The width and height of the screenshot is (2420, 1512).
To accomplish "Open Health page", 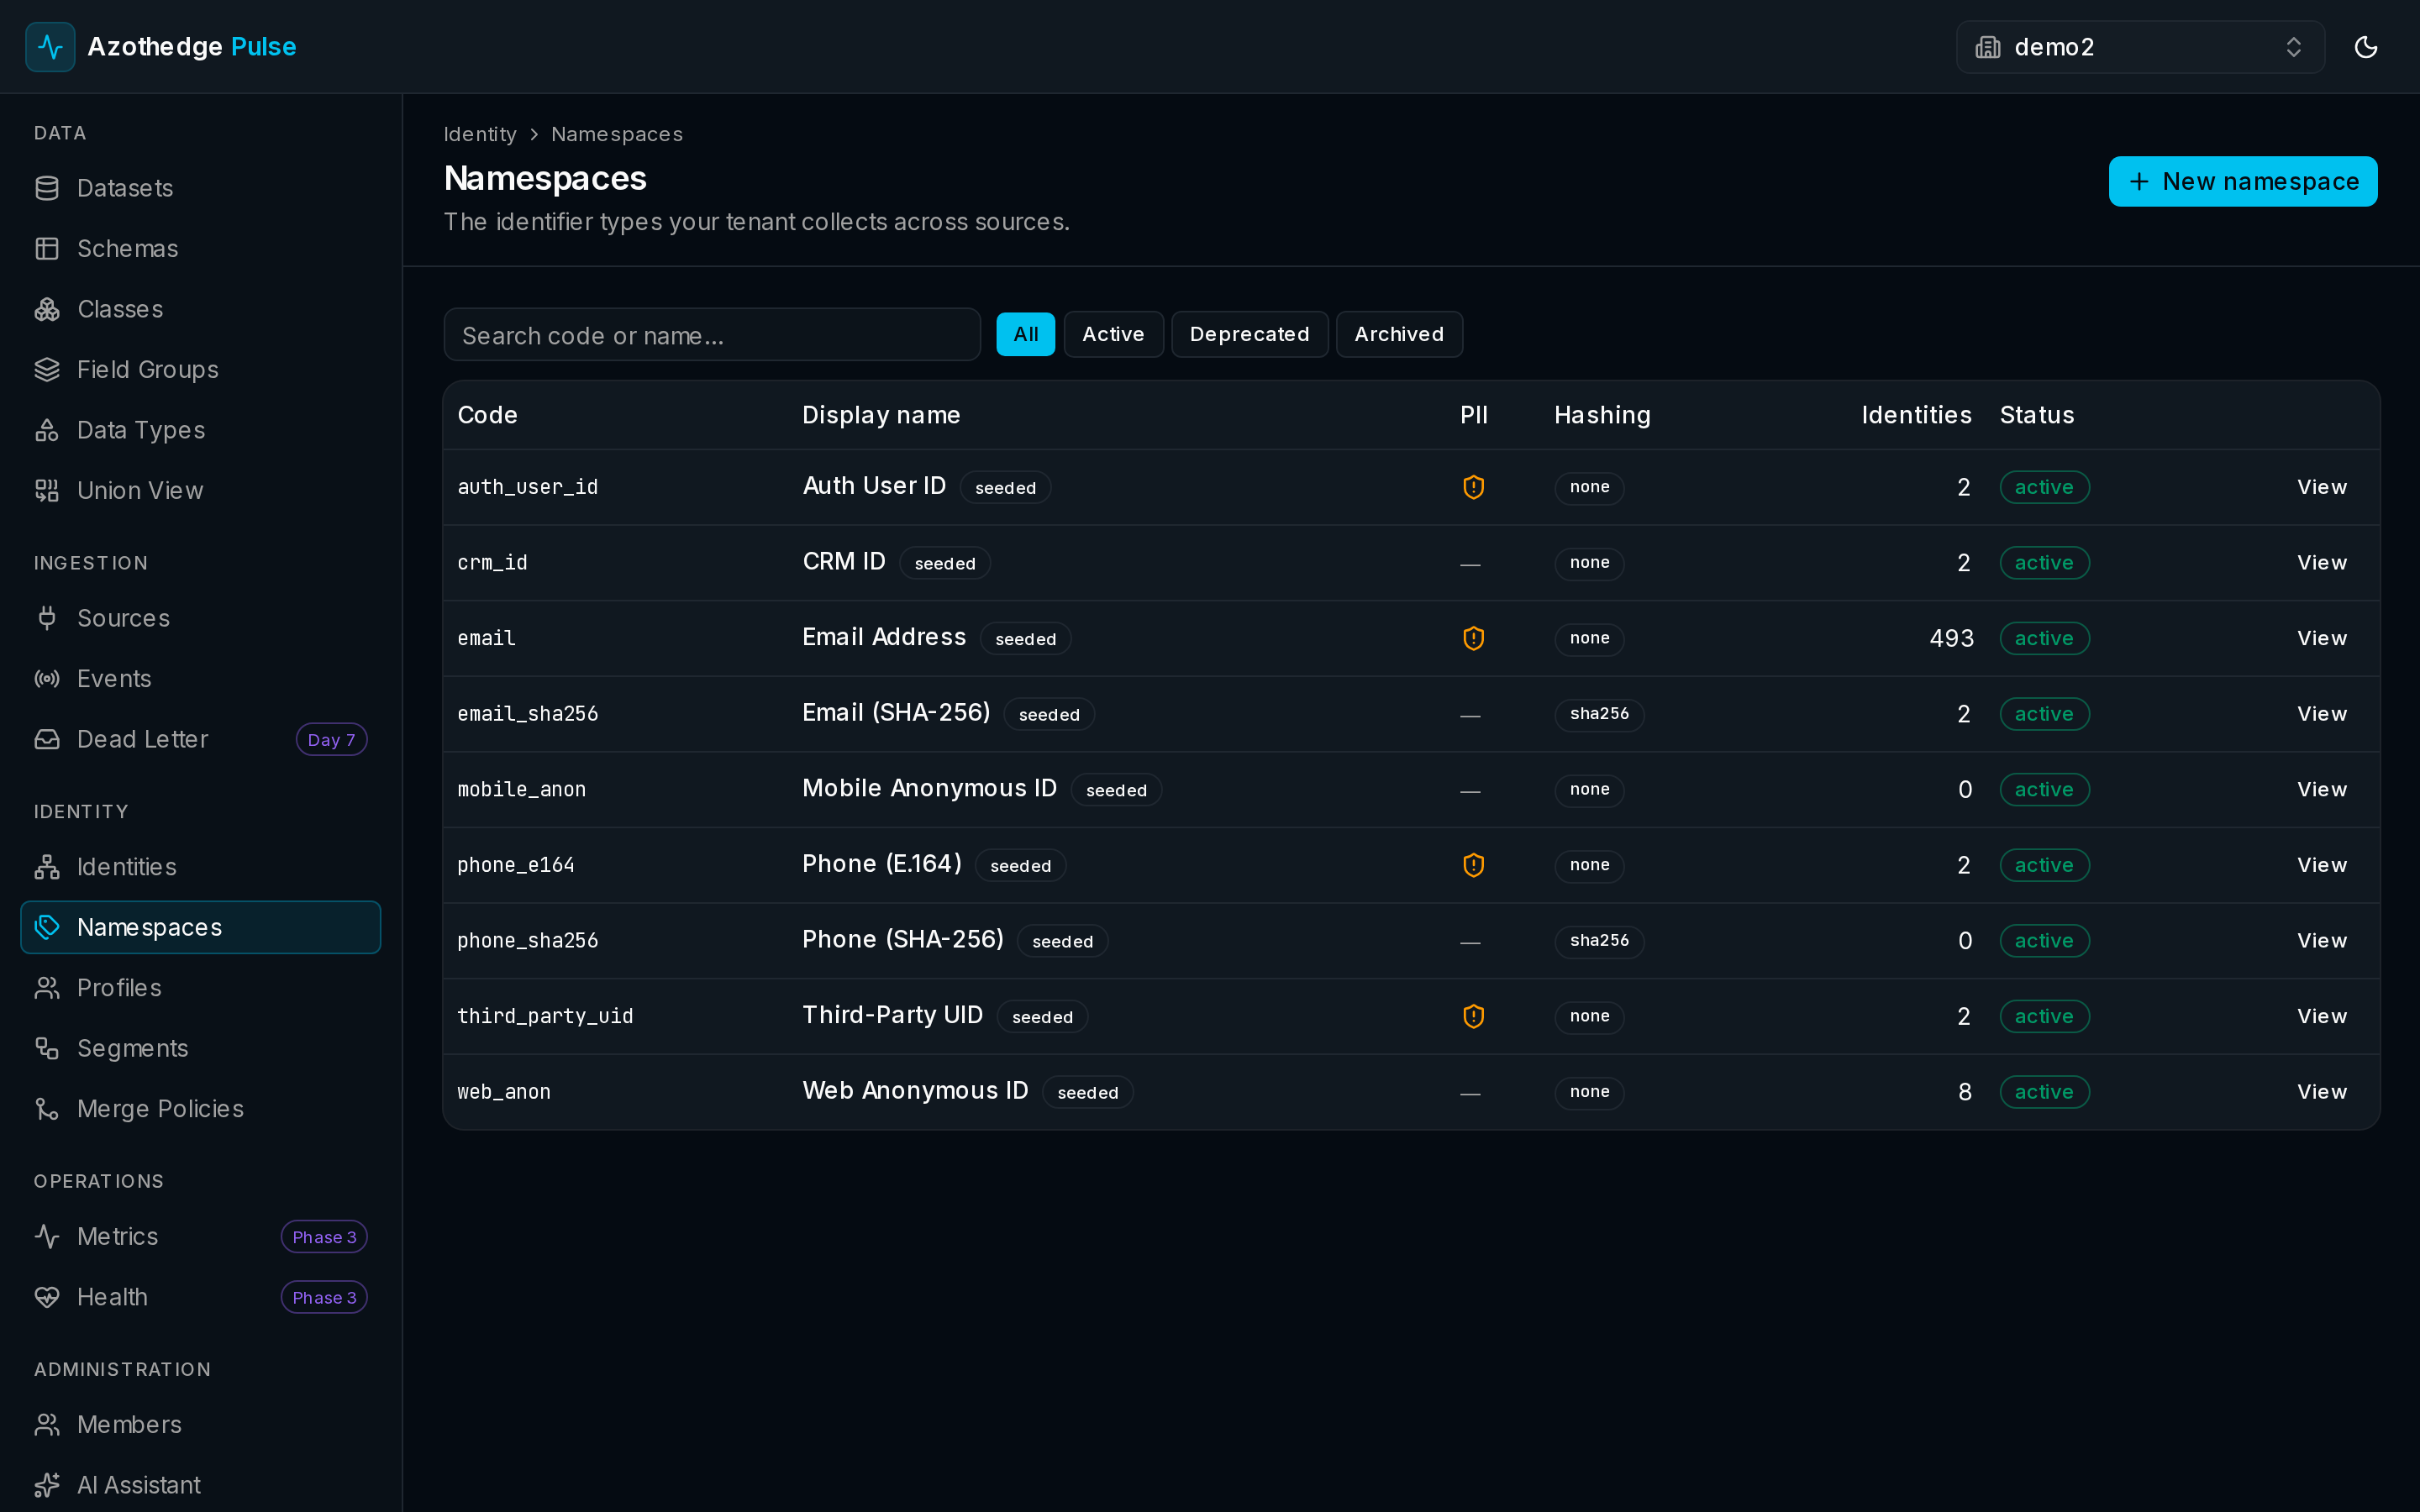I will [200, 1297].
